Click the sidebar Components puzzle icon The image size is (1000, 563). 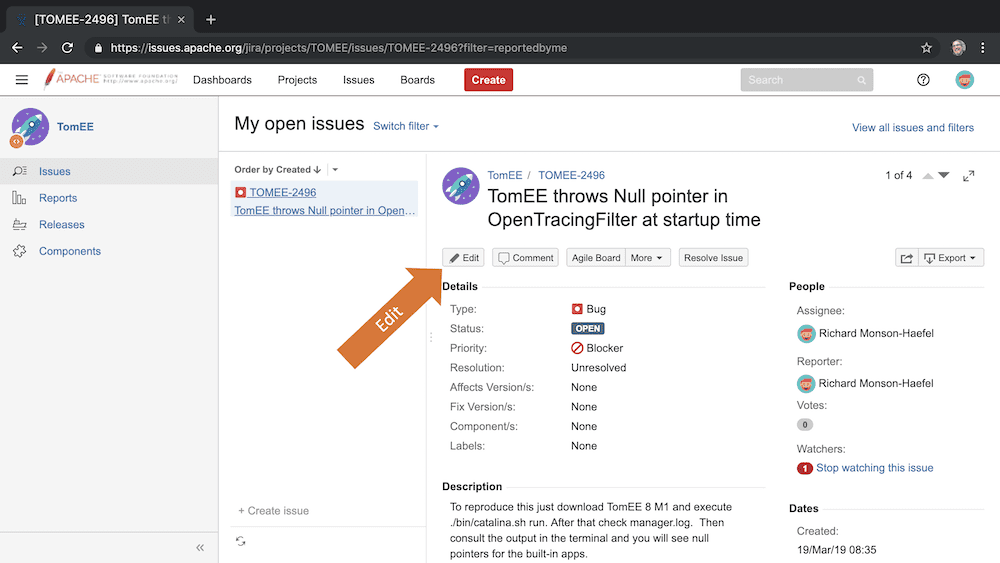pyautogui.click(x=20, y=251)
